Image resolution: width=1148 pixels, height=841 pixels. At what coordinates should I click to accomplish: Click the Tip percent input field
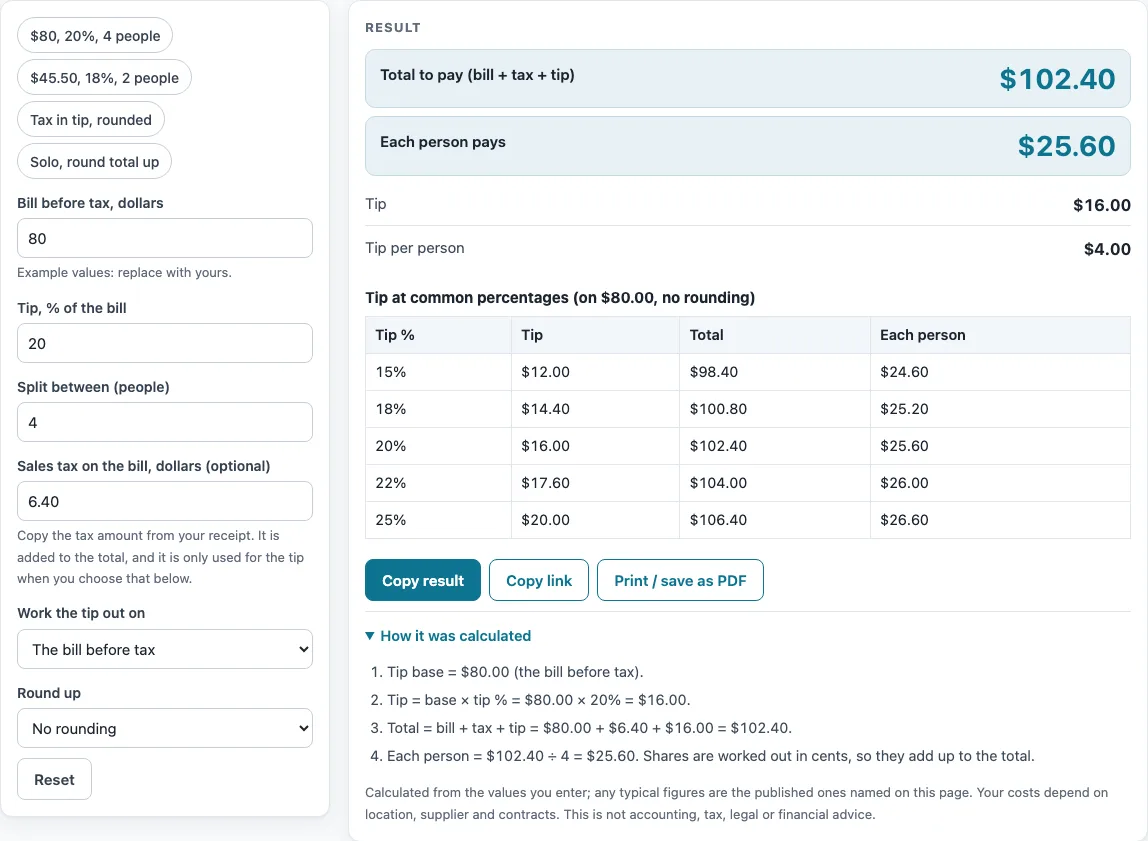pos(165,343)
